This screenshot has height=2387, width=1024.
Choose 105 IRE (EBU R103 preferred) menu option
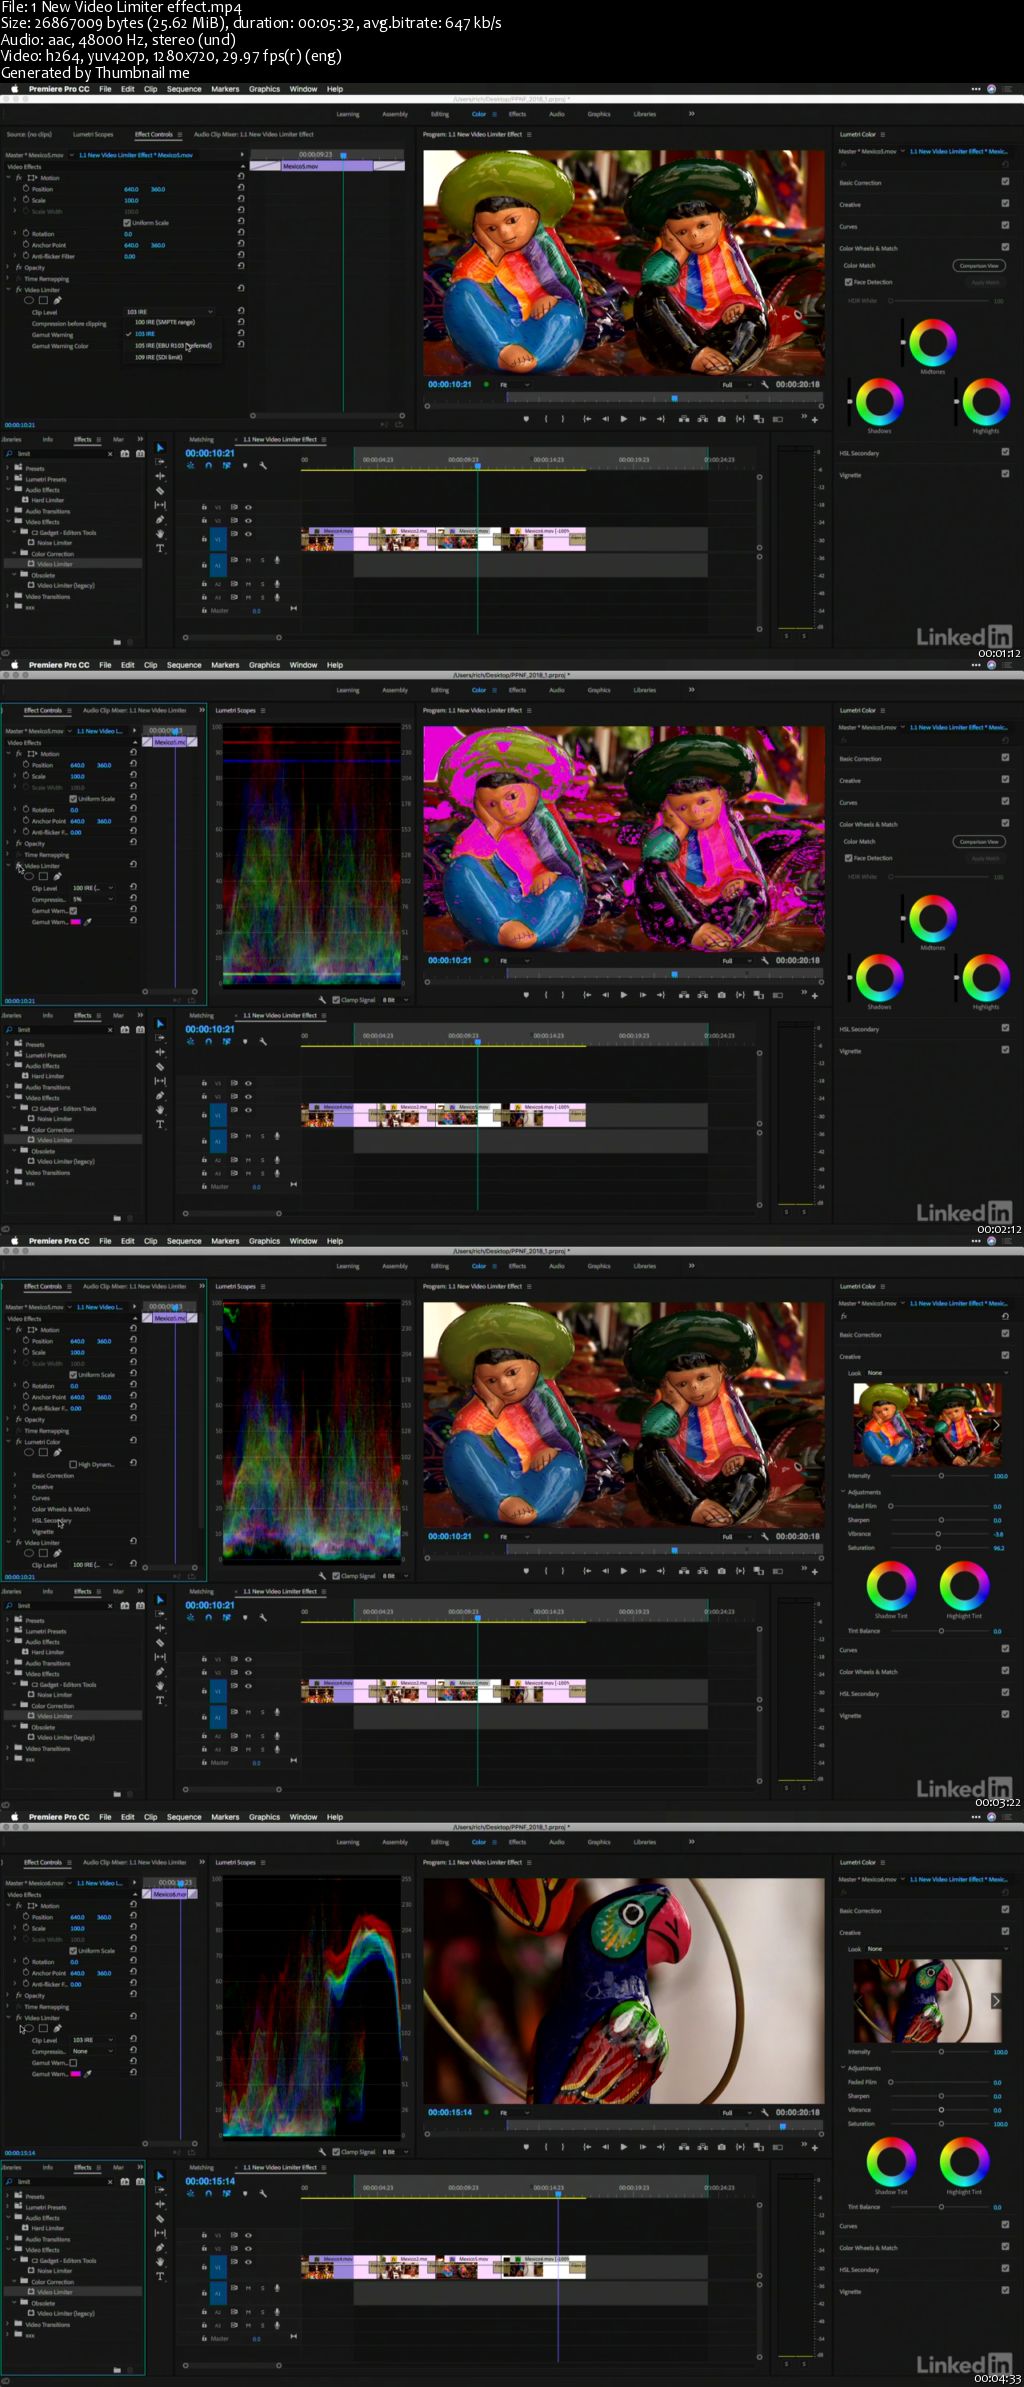[173, 346]
